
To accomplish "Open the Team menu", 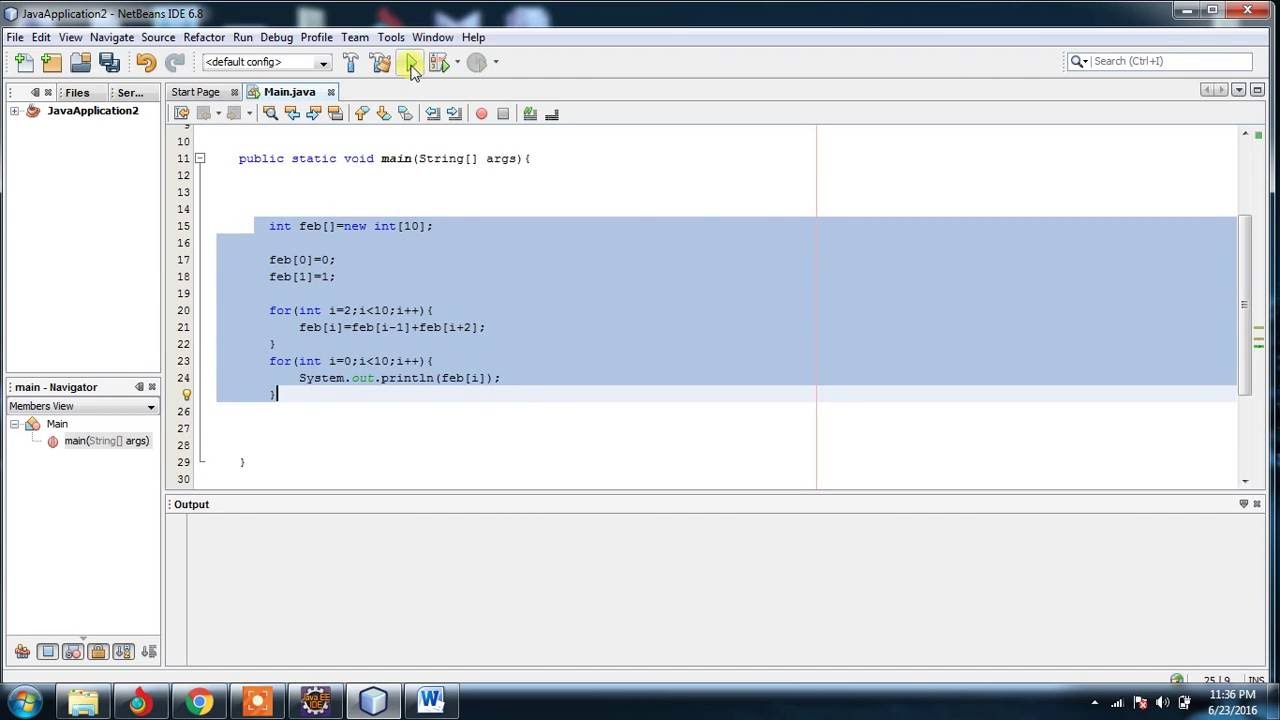I will coord(355,37).
